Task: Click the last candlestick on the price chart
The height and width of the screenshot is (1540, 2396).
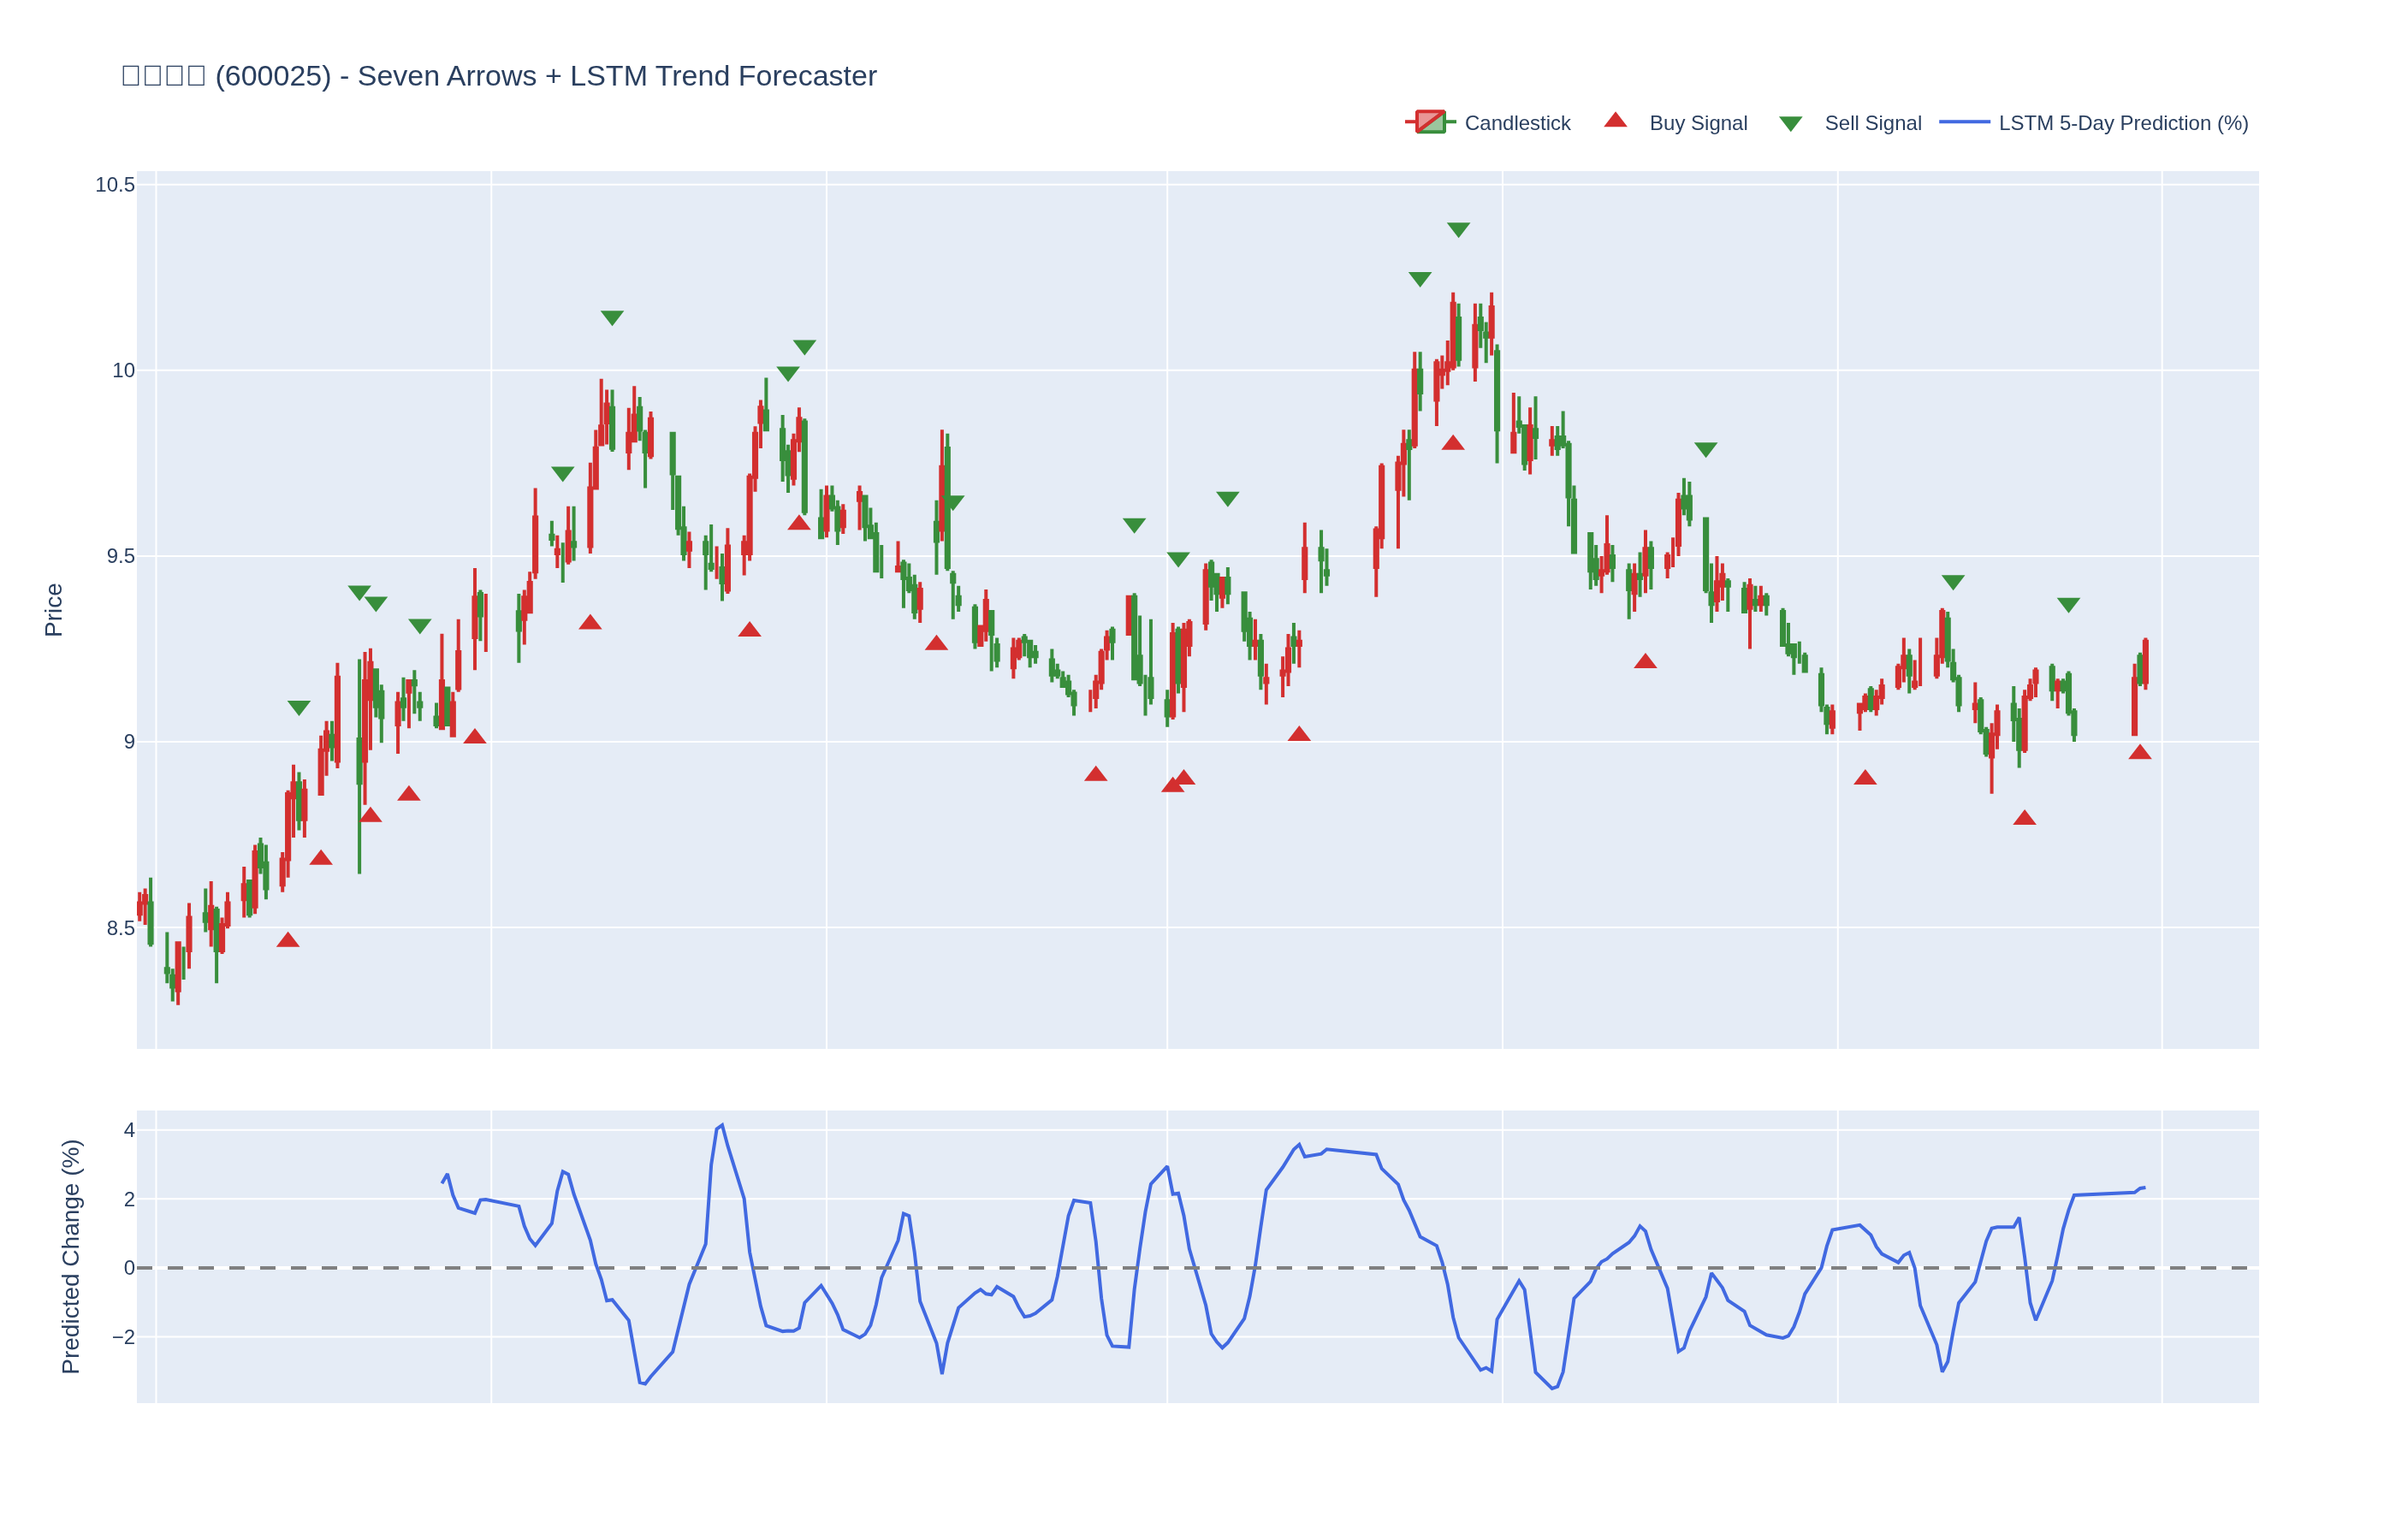Action: click(x=2145, y=662)
